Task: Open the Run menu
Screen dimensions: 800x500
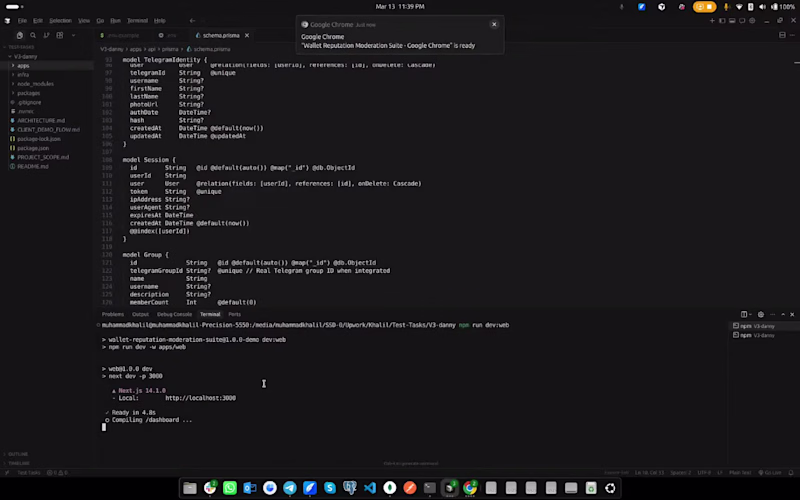Action: click(x=115, y=21)
